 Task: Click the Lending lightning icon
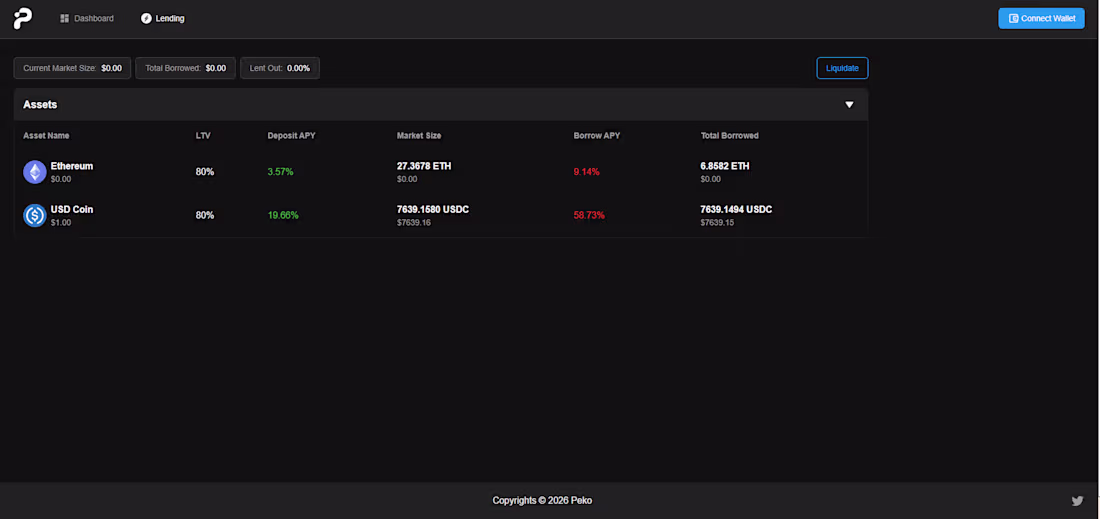click(146, 18)
